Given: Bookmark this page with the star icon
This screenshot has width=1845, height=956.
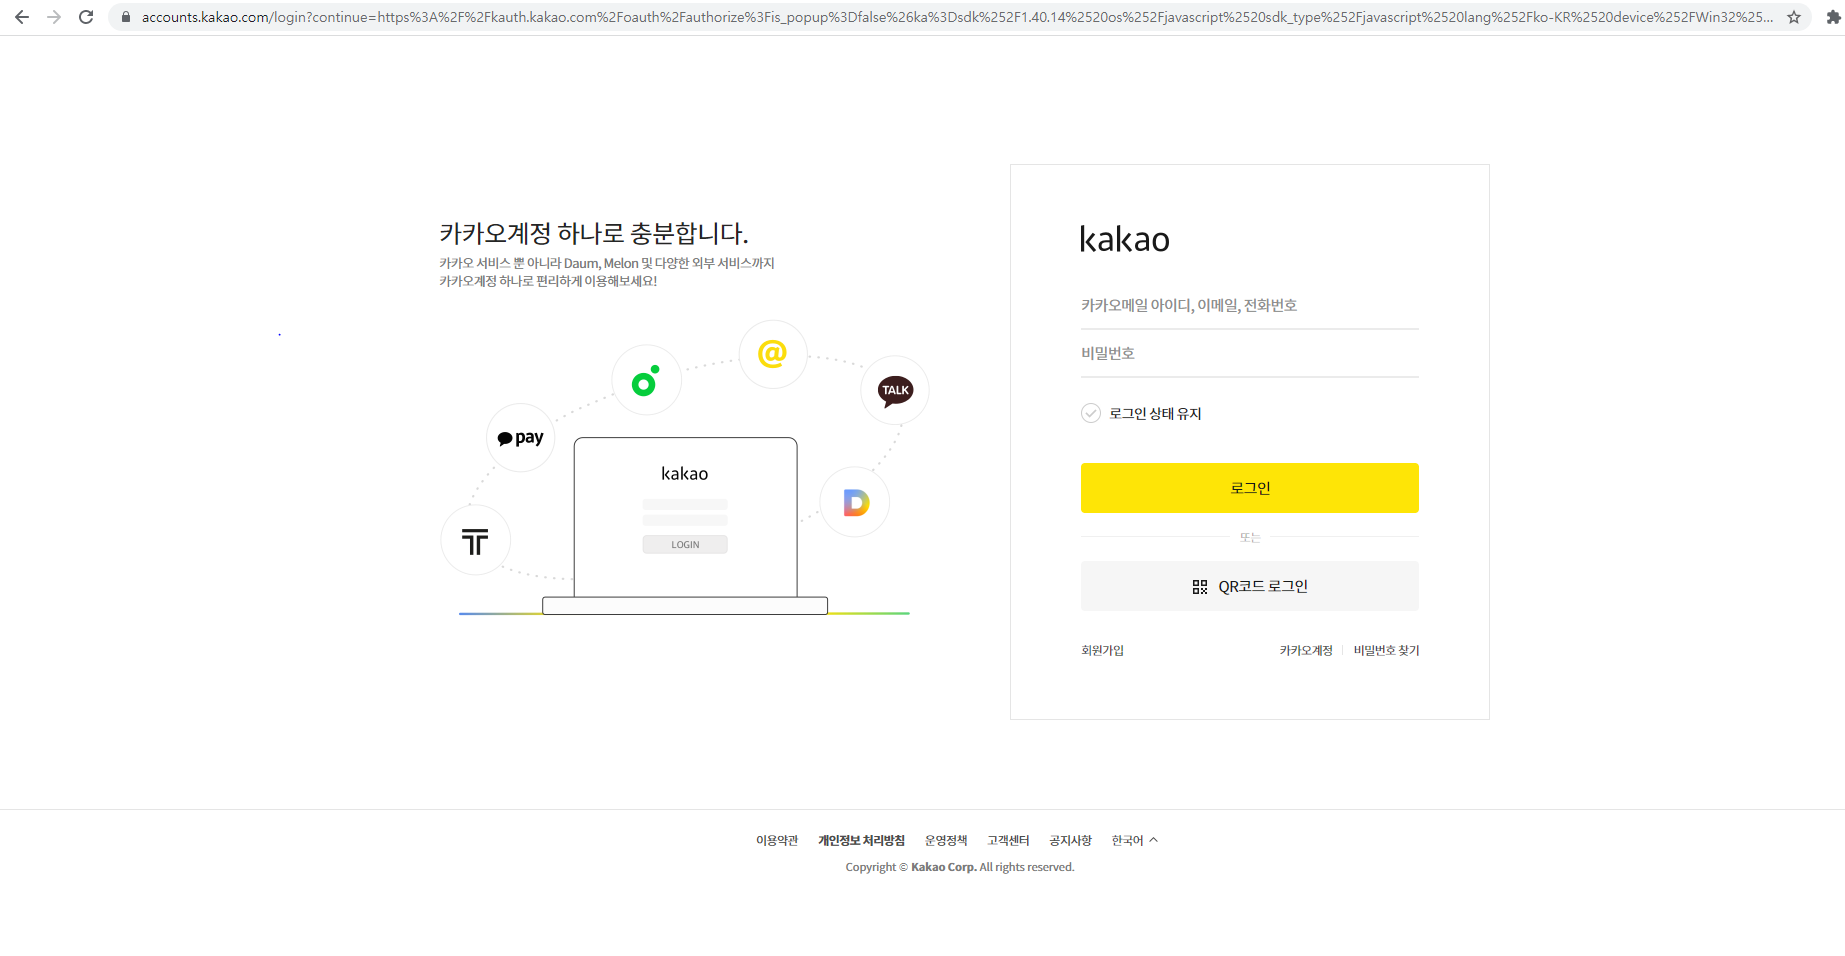Looking at the screenshot, I should 1794,17.
